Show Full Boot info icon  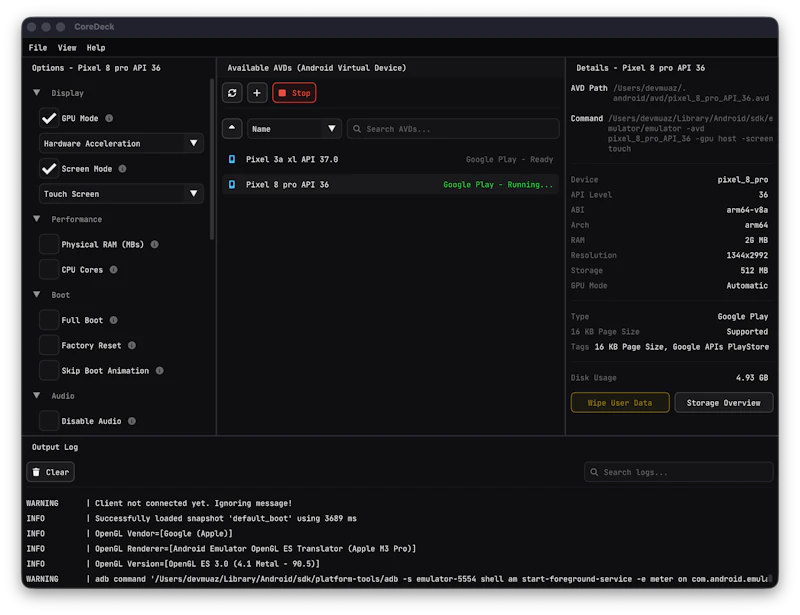pos(114,320)
